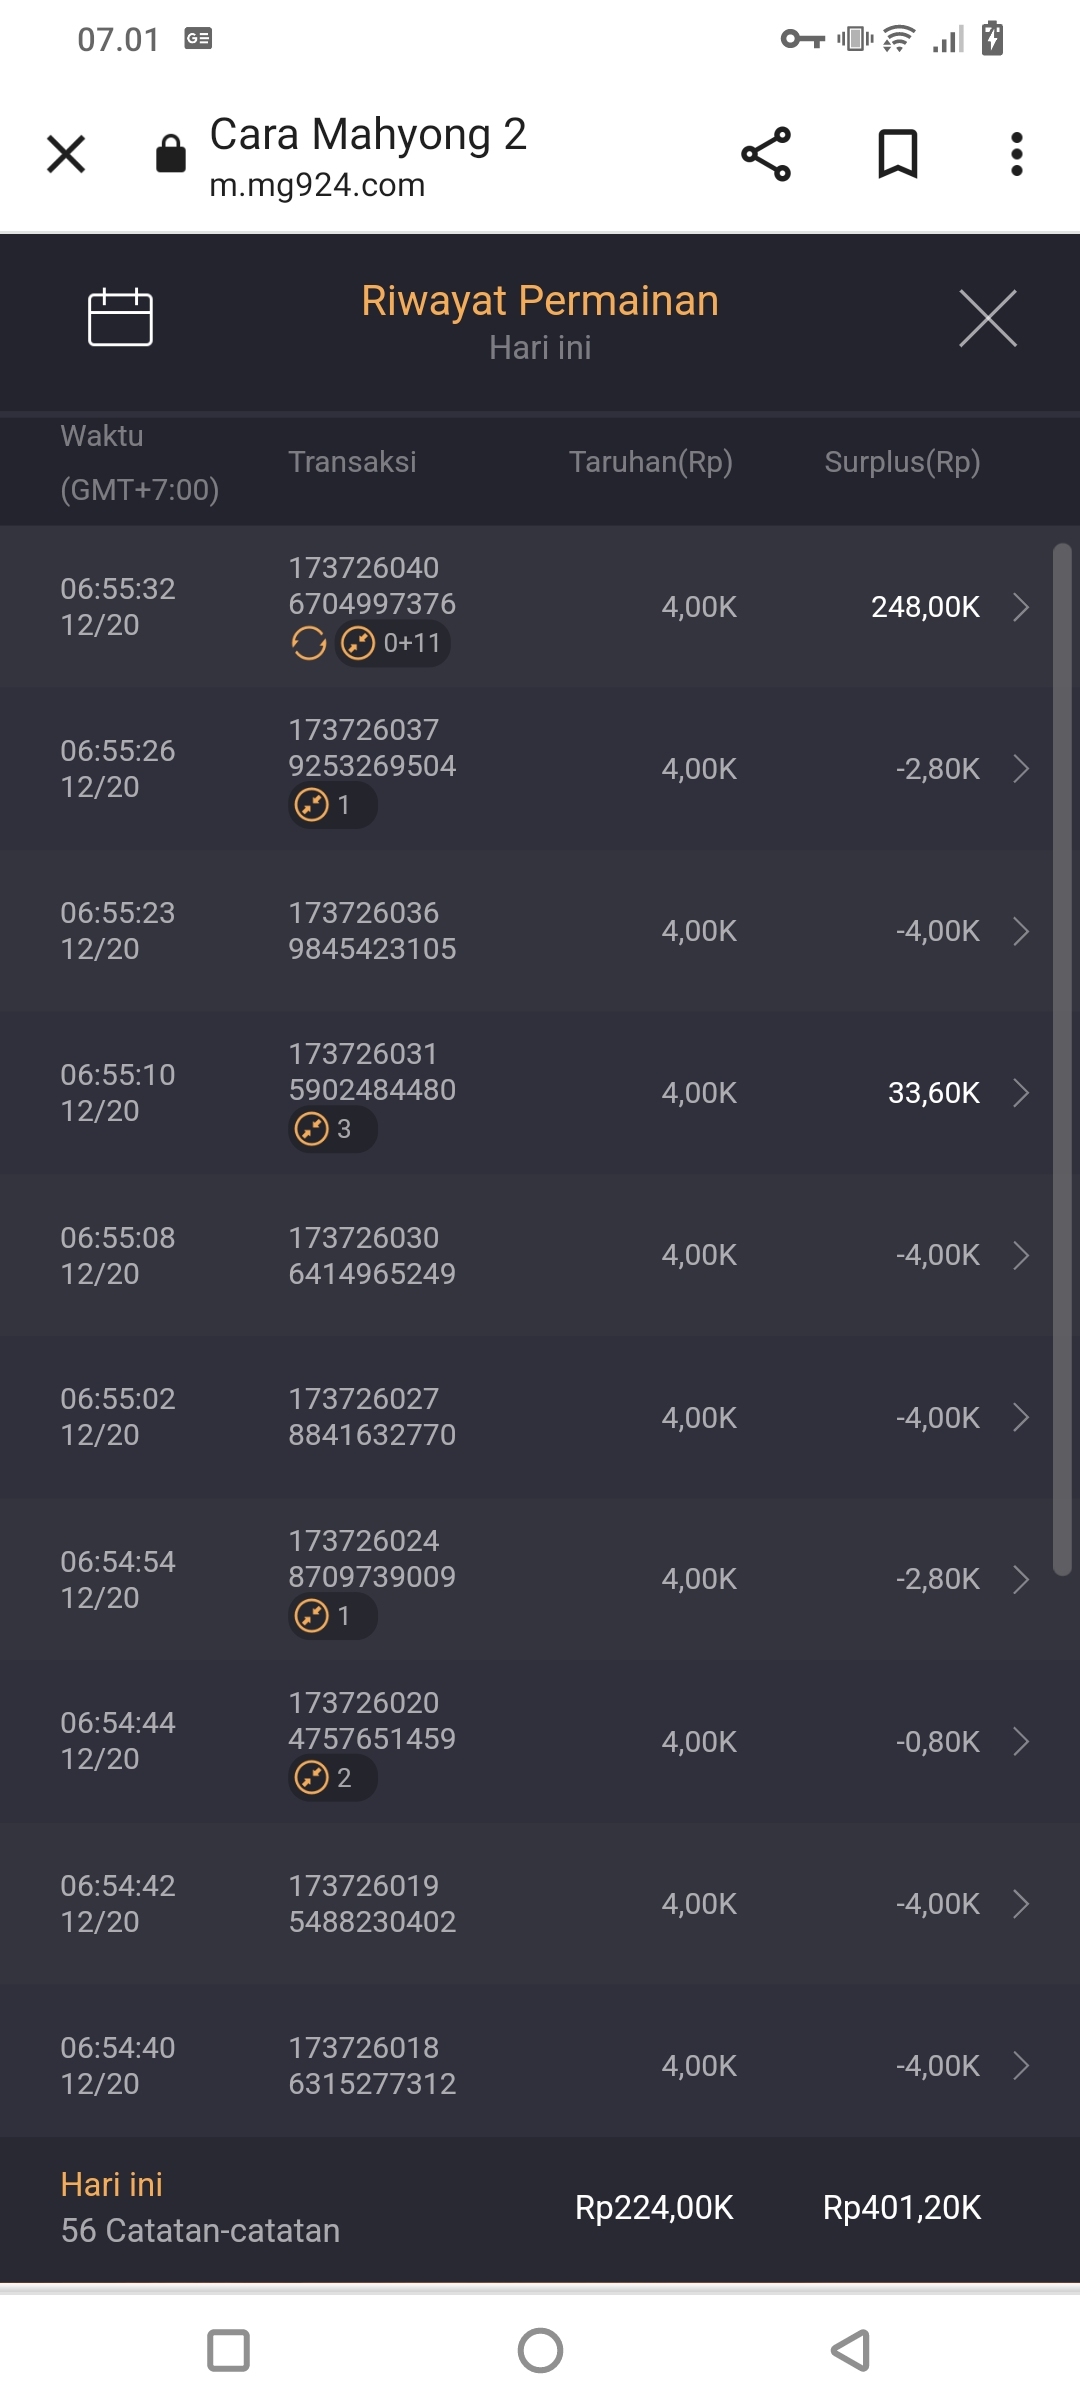Open the browser three-dot menu
This screenshot has height=2408, width=1080.
[x=1016, y=155]
